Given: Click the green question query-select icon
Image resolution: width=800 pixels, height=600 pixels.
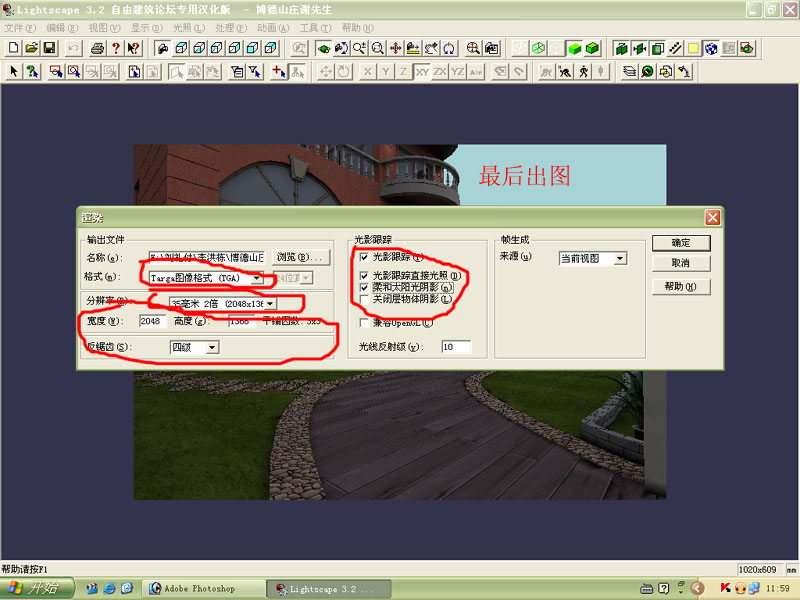Looking at the screenshot, I should click(x=32, y=71).
